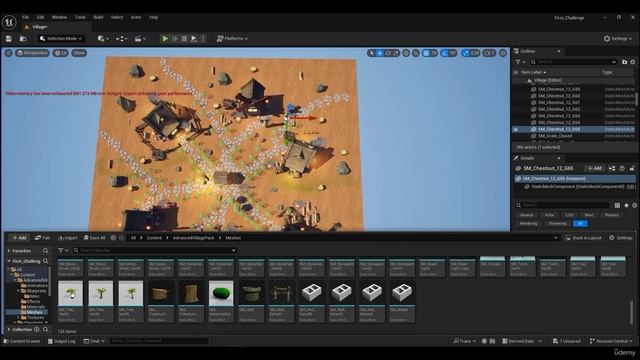Click the Details search field

(x=563, y=205)
